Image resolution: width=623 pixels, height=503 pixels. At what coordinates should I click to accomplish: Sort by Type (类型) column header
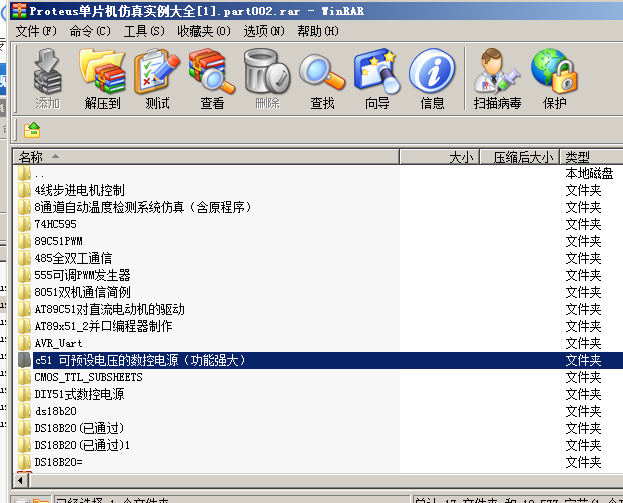(x=592, y=157)
